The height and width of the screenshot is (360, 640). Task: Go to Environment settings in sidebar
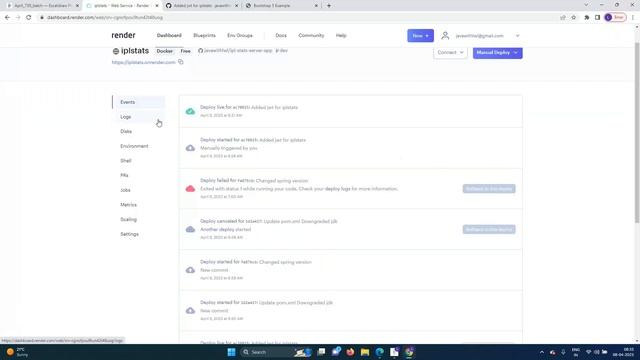click(134, 146)
